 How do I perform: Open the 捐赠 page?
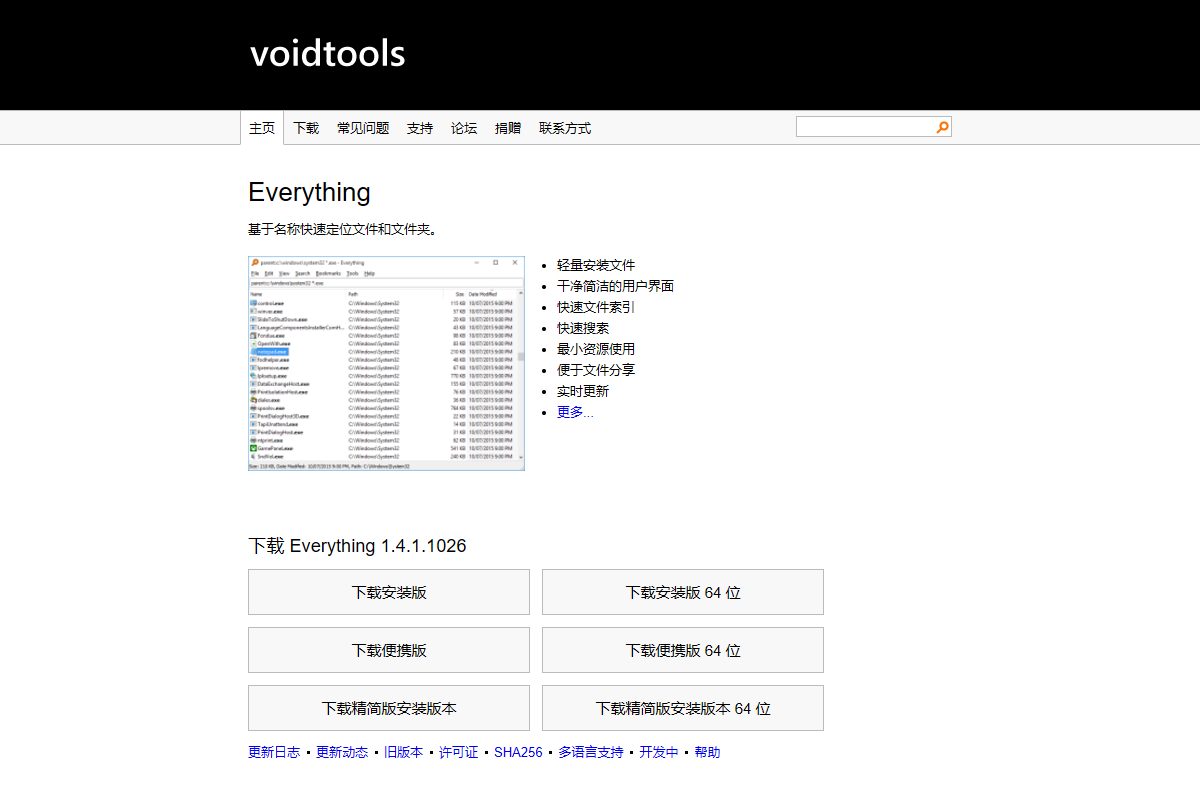click(x=508, y=127)
